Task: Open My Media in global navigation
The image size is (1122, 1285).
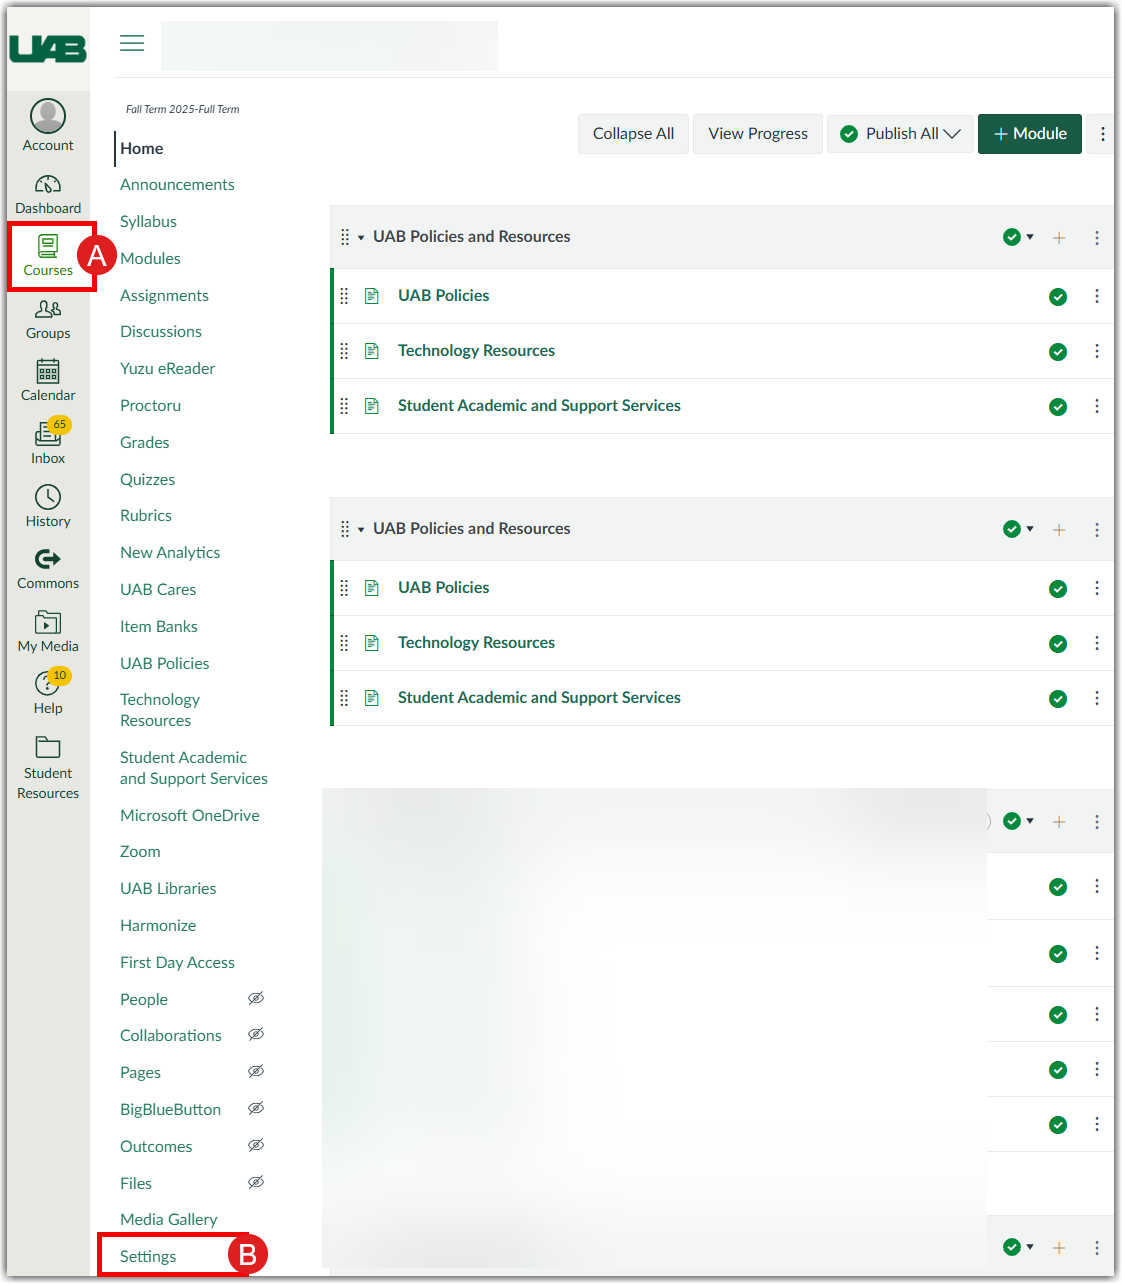Action: point(48,622)
